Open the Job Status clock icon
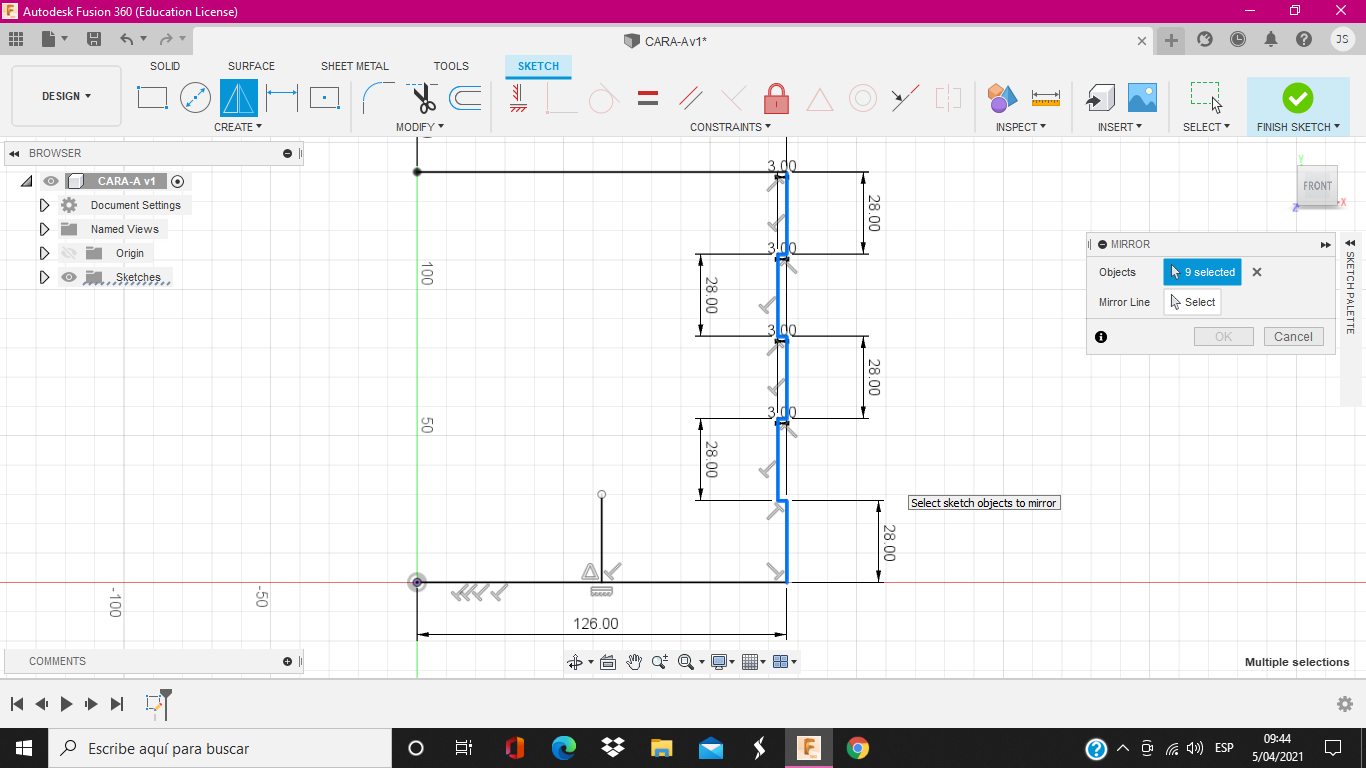The height and width of the screenshot is (768, 1366). coord(1238,39)
